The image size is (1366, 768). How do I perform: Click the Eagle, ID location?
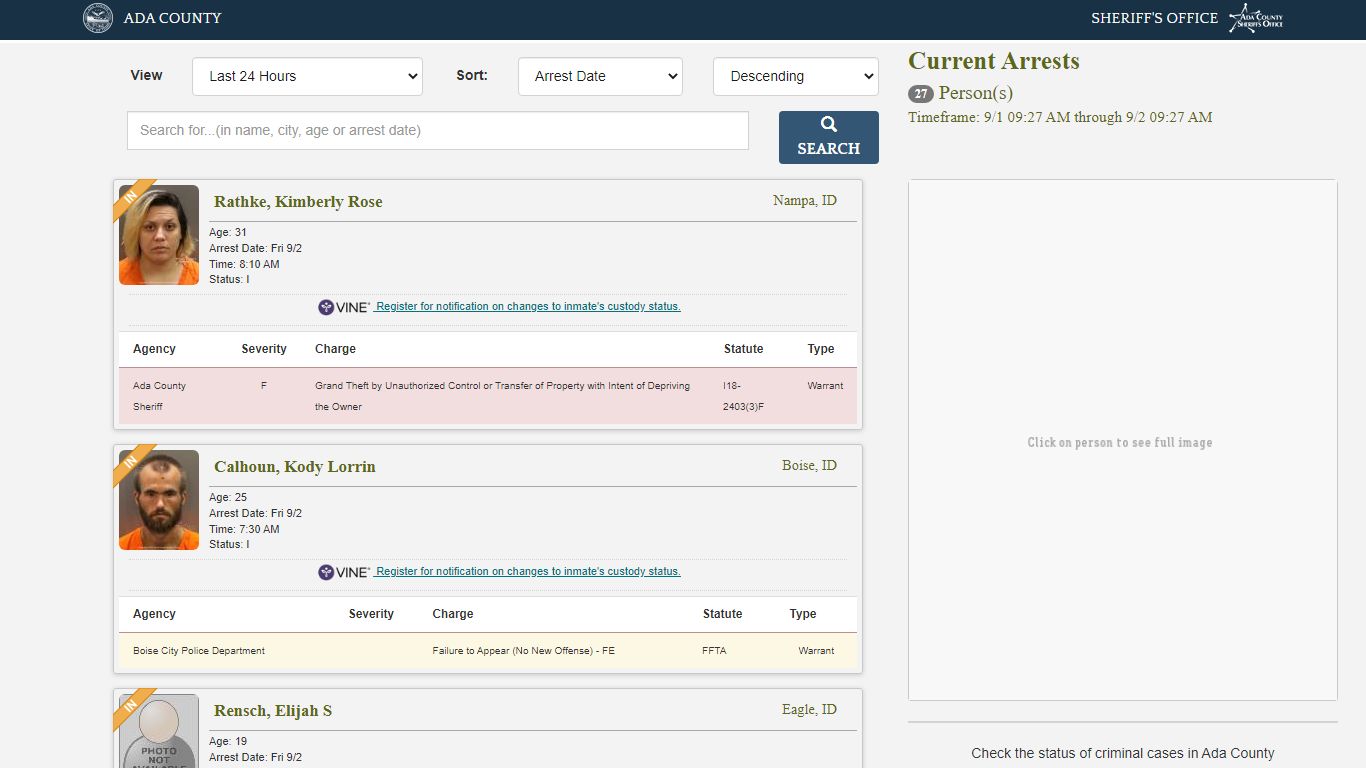point(809,710)
